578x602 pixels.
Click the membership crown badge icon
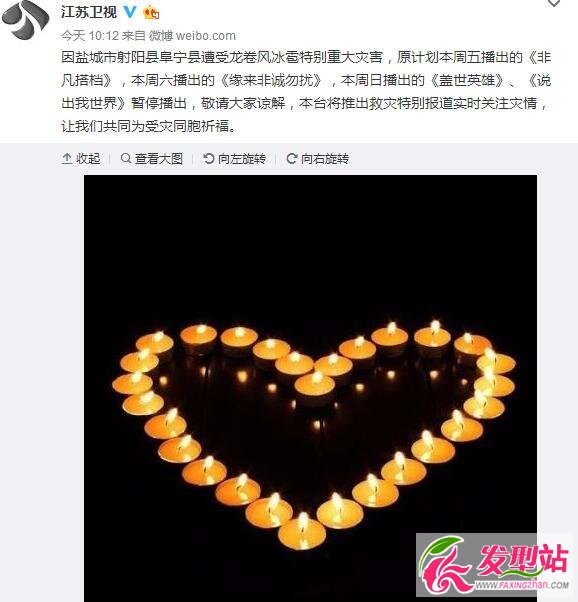coord(151,13)
